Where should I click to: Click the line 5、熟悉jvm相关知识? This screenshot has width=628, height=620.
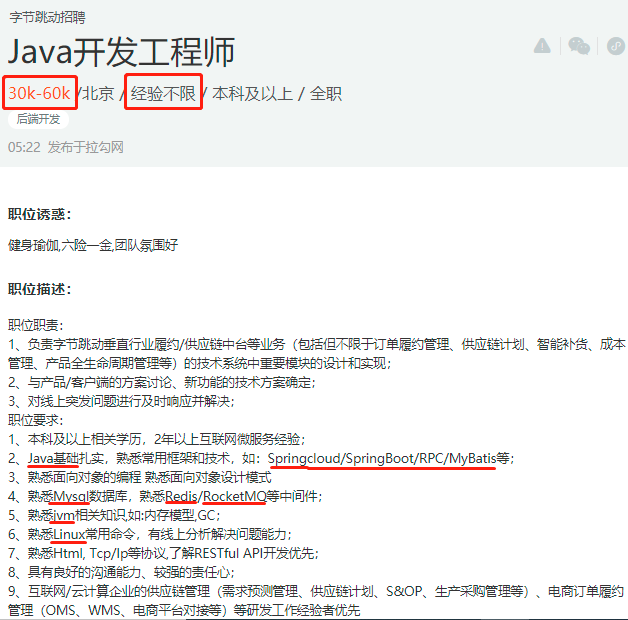click(114, 515)
